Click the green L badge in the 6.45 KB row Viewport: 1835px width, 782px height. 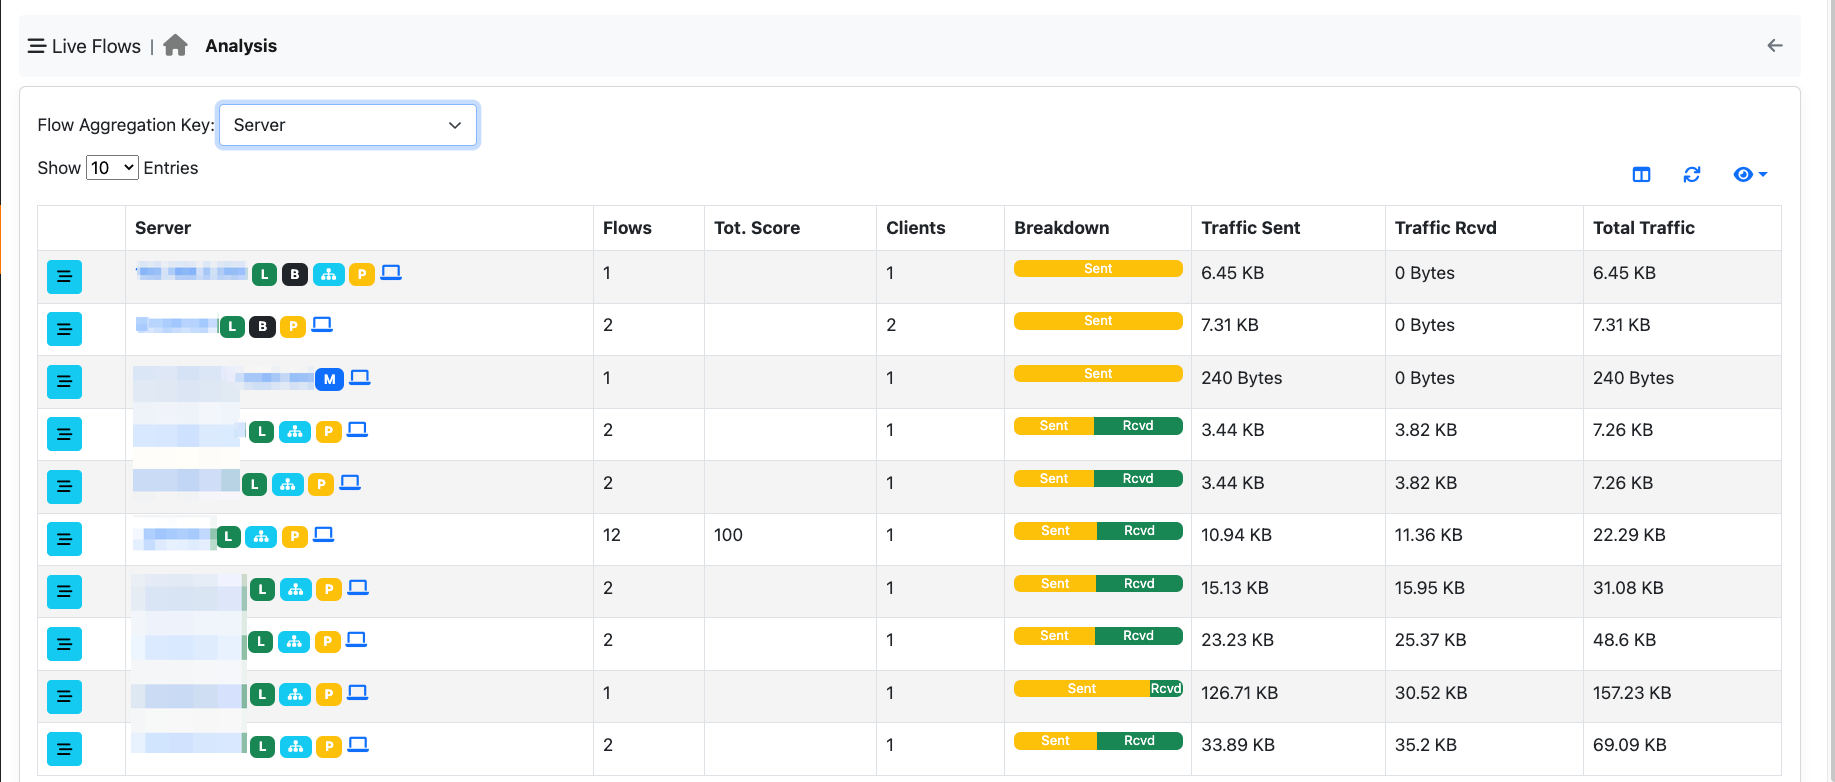tap(264, 274)
